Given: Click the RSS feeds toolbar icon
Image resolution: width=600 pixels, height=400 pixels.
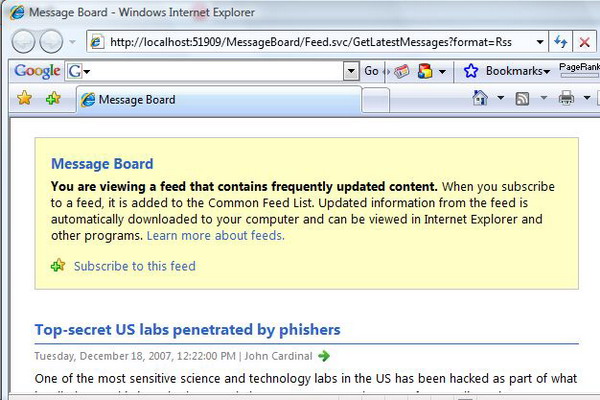Looking at the screenshot, I should (x=522, y=98).
